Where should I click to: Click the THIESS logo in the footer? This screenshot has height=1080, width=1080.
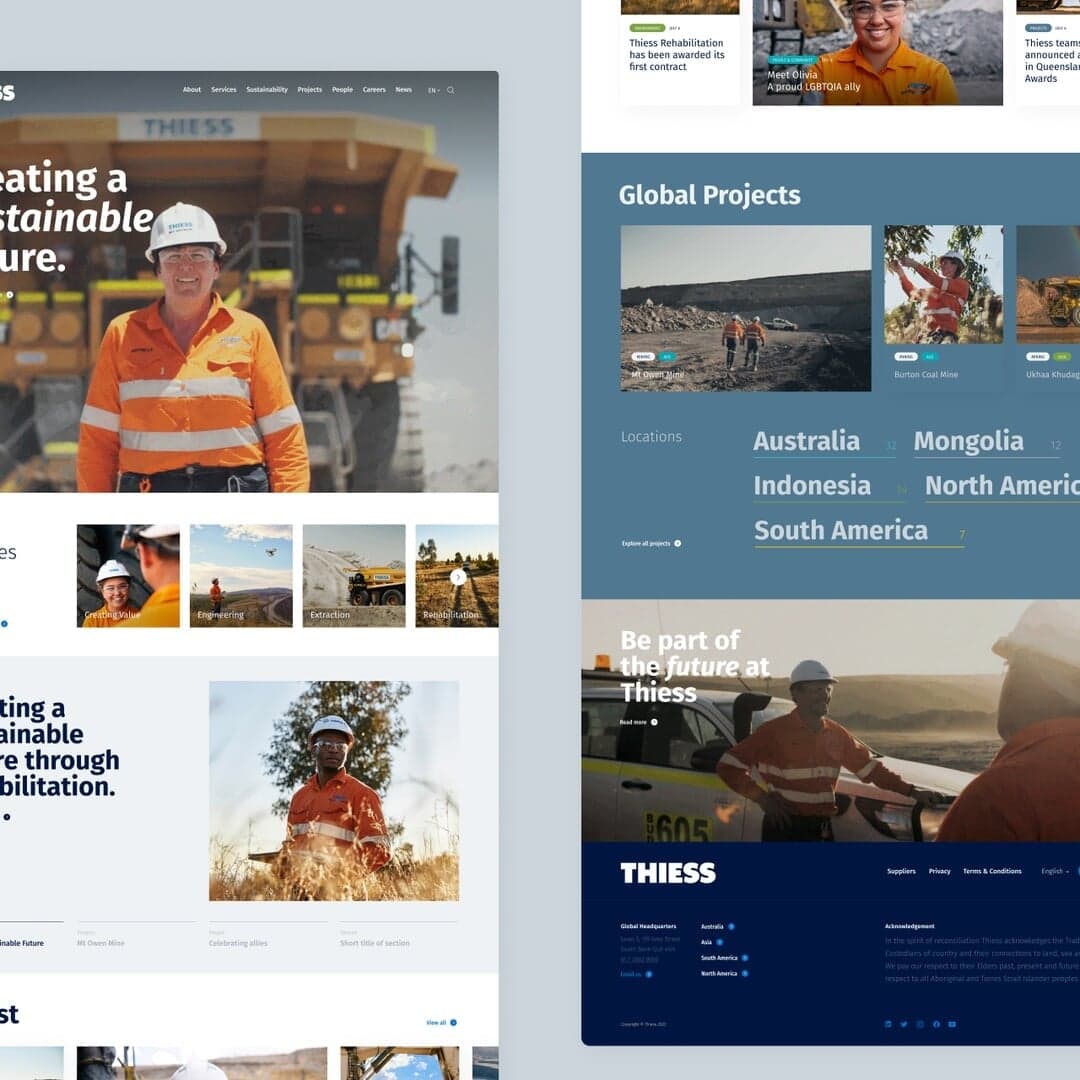(x=668, y=872)
